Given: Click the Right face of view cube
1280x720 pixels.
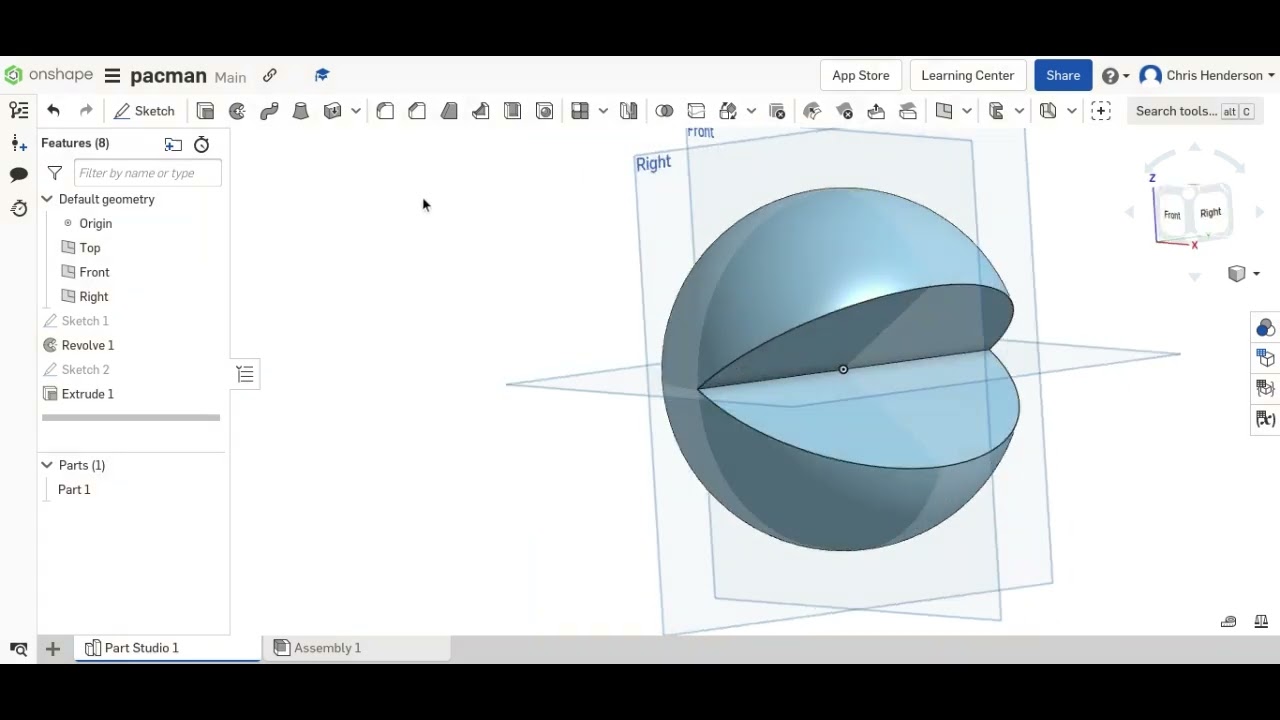Looking at the screenshot, I should tap(1211, 212).
